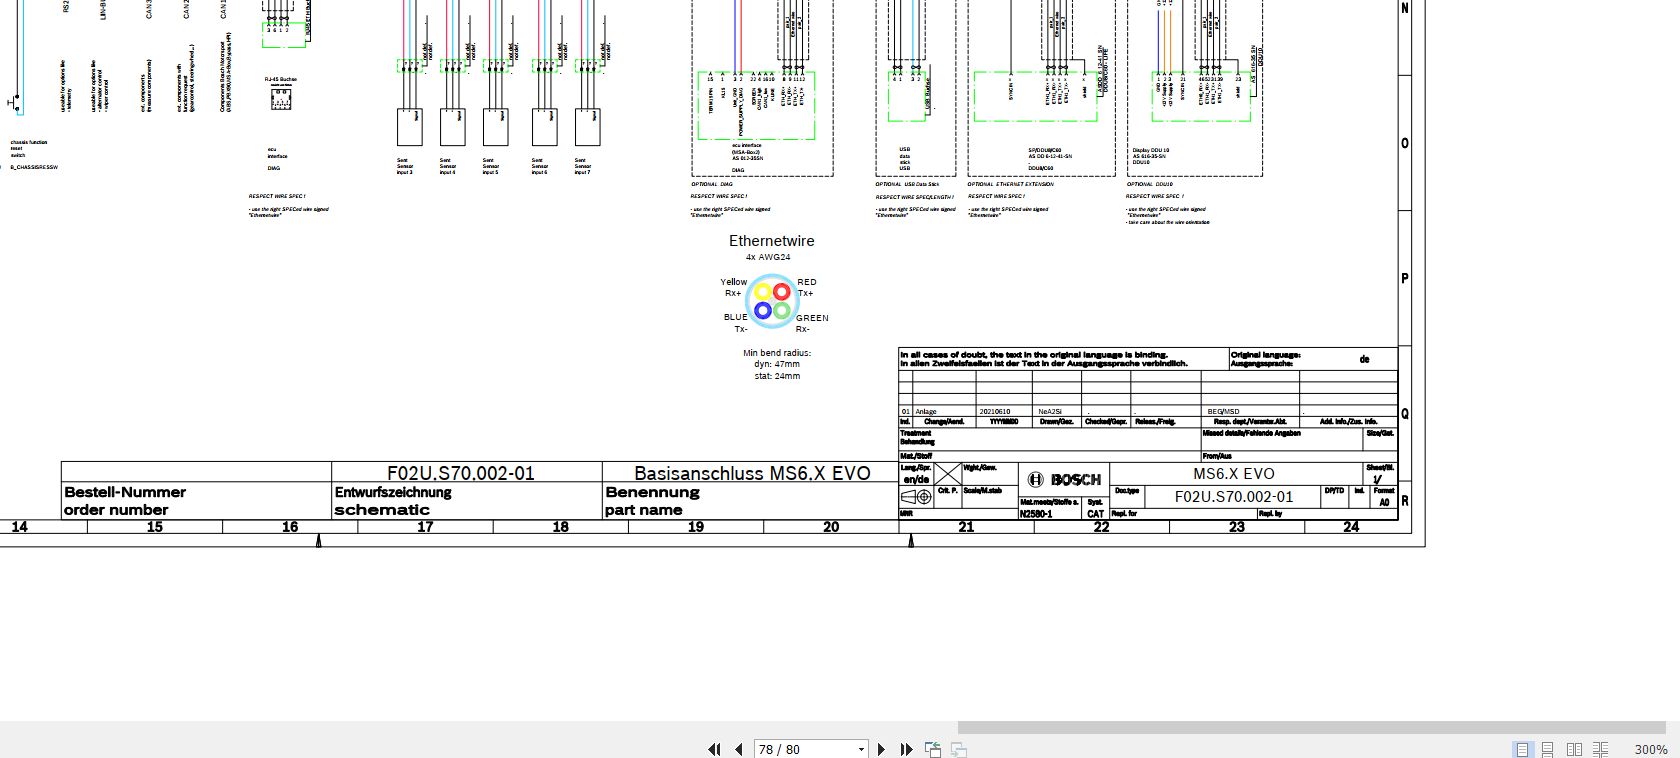Viewport: 1680px width, 758px height.
Task: Click the 'NeA2Si' drawn-by entry
Action: tap(1050, 412)
